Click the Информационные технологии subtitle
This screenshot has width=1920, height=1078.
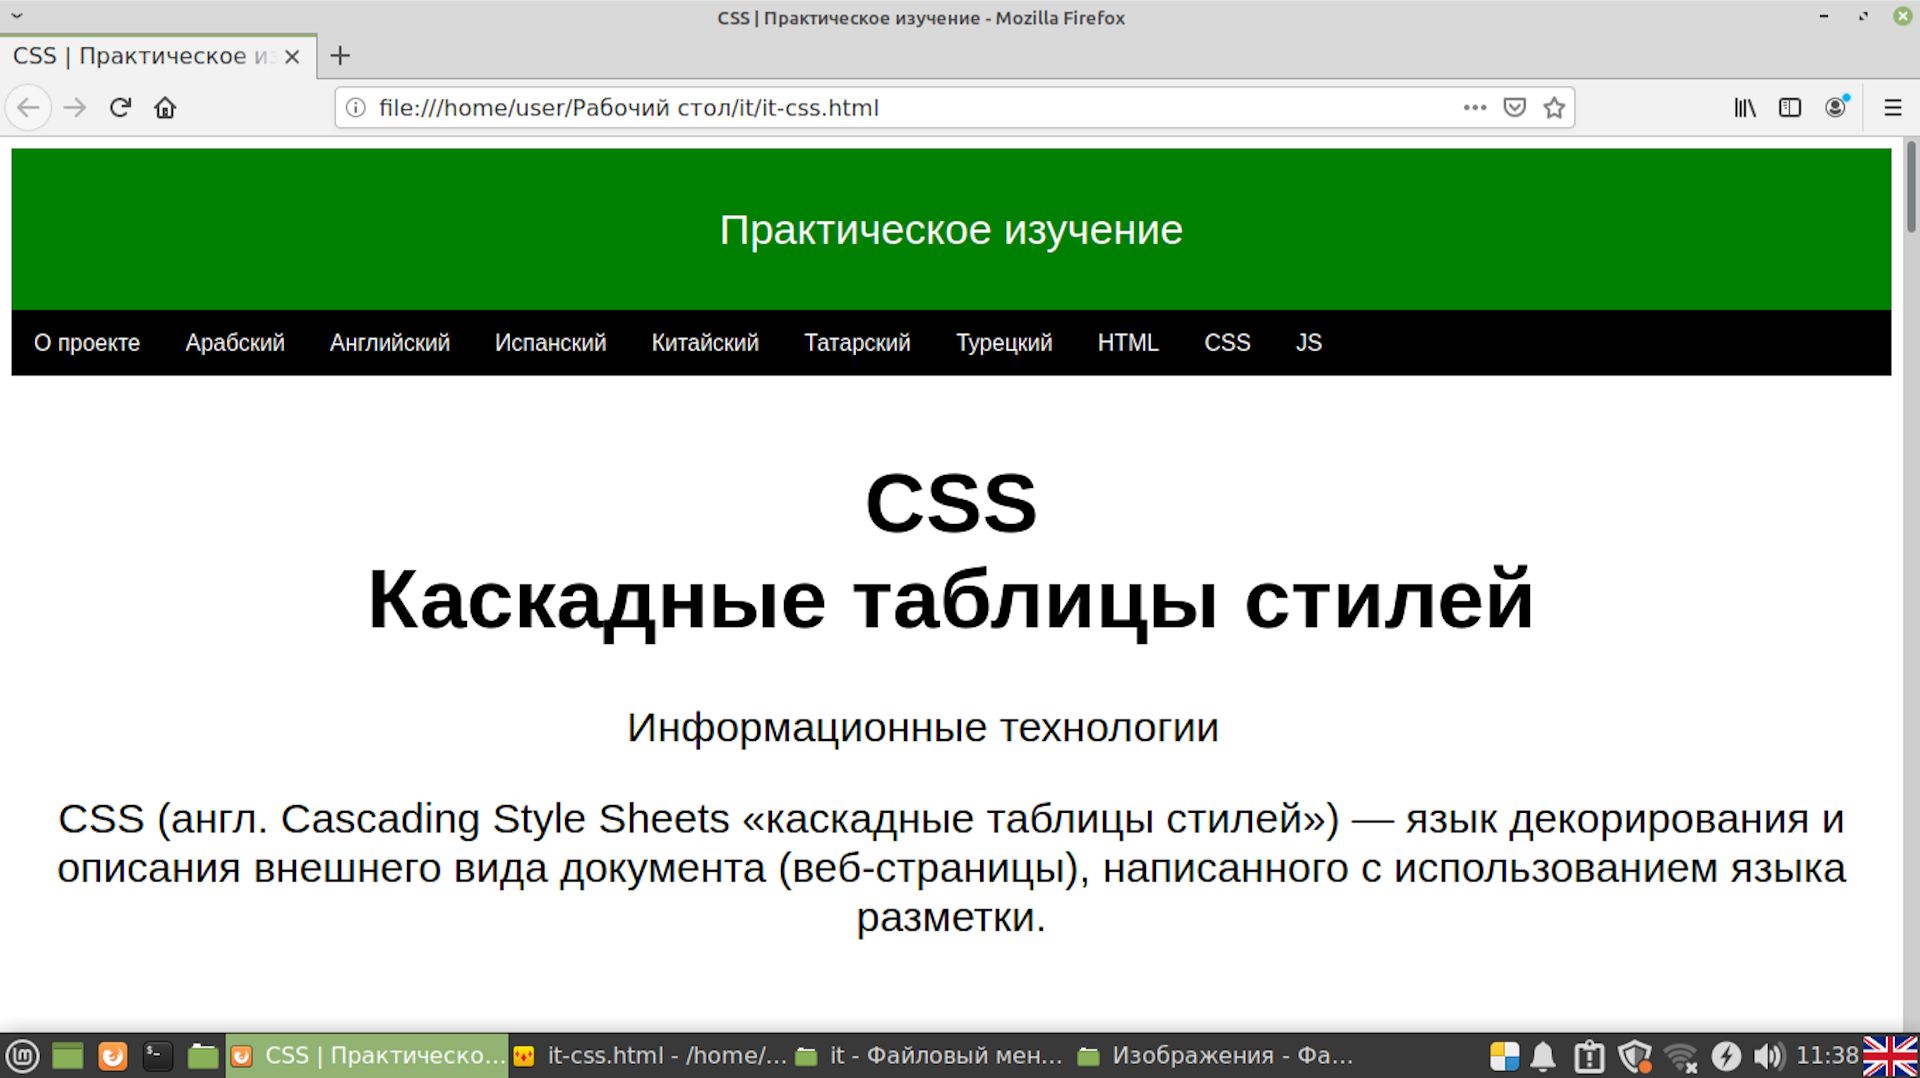click(x=922, y=728)
